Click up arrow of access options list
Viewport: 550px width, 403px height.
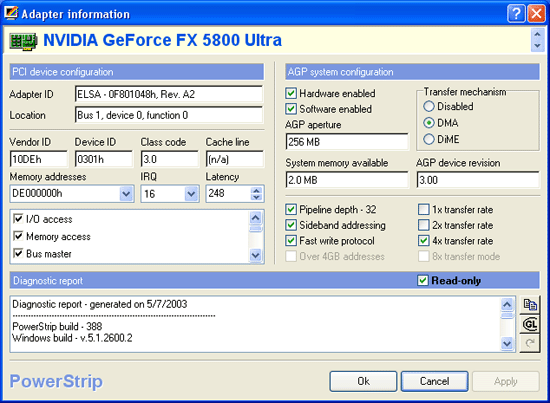coord(255,218)
